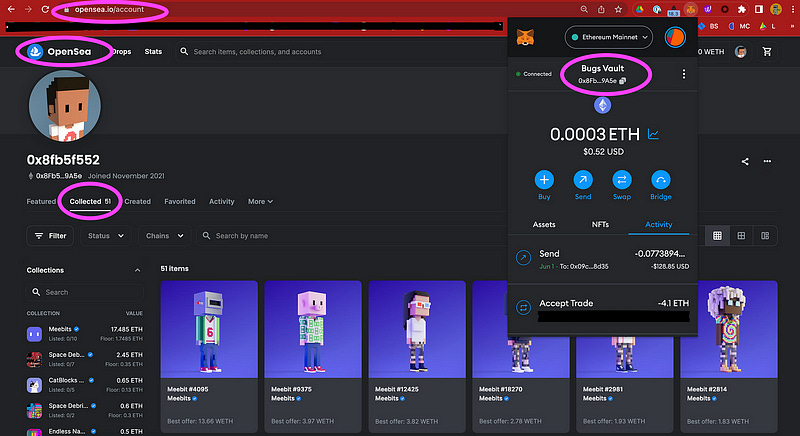Open the Ethereum Mainnet network dropdown

pos(609,37)
